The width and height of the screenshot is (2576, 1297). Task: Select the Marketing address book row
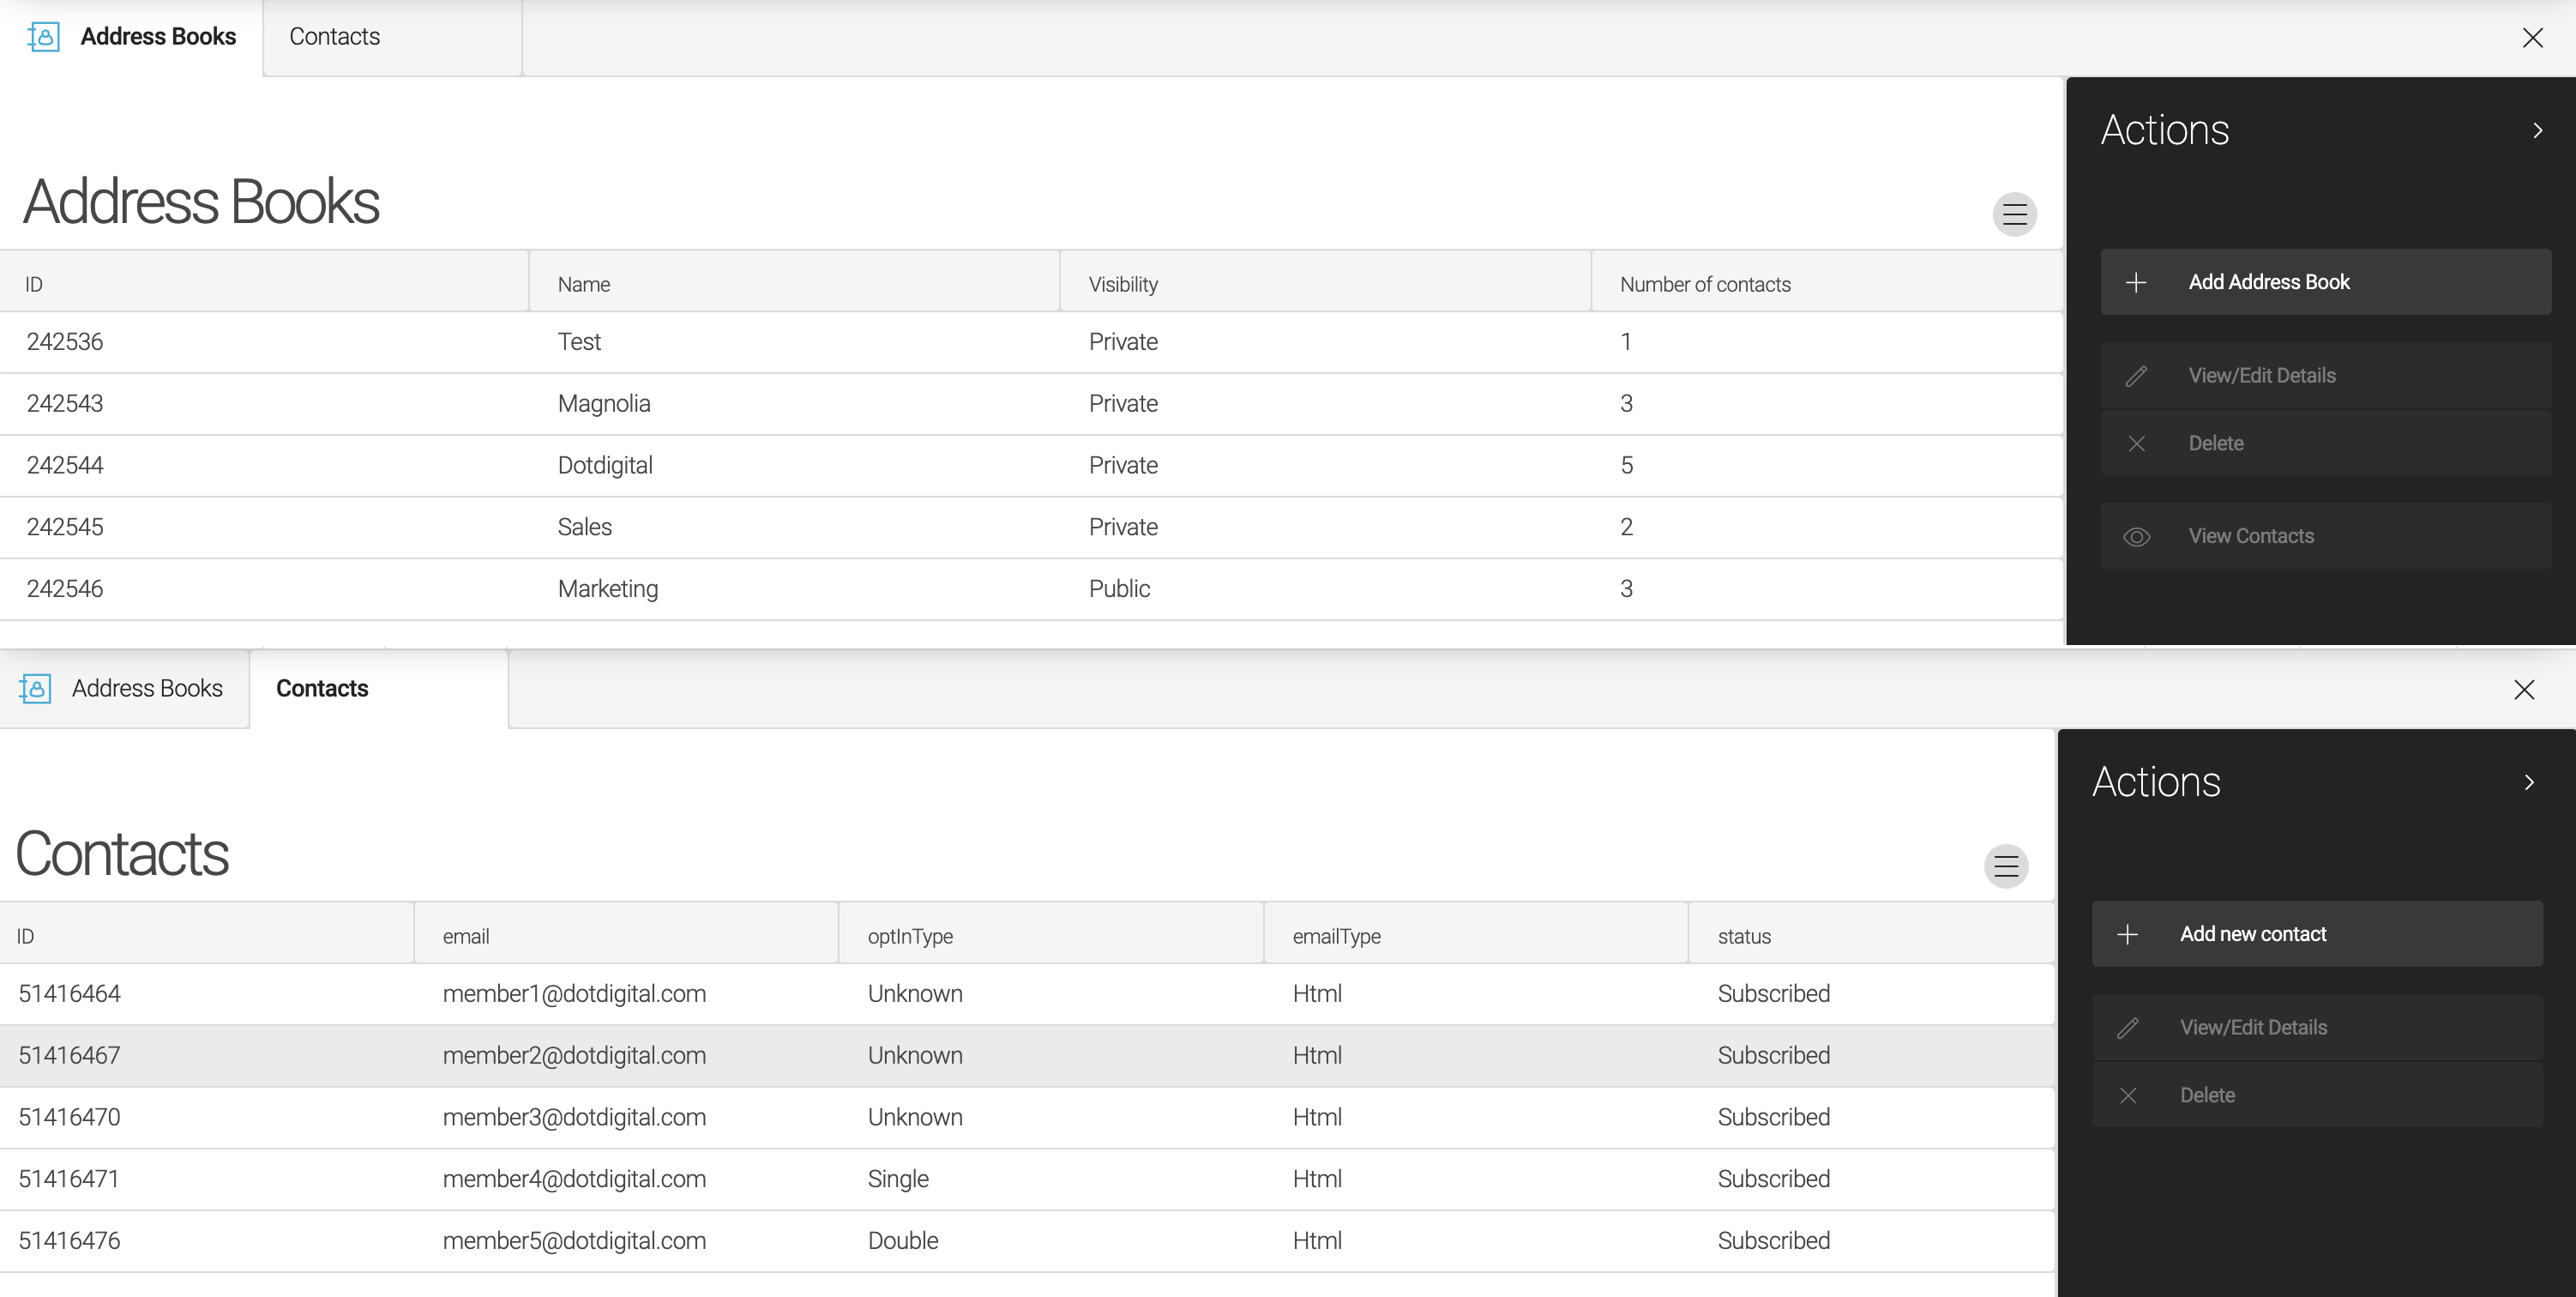pos(607,589)
